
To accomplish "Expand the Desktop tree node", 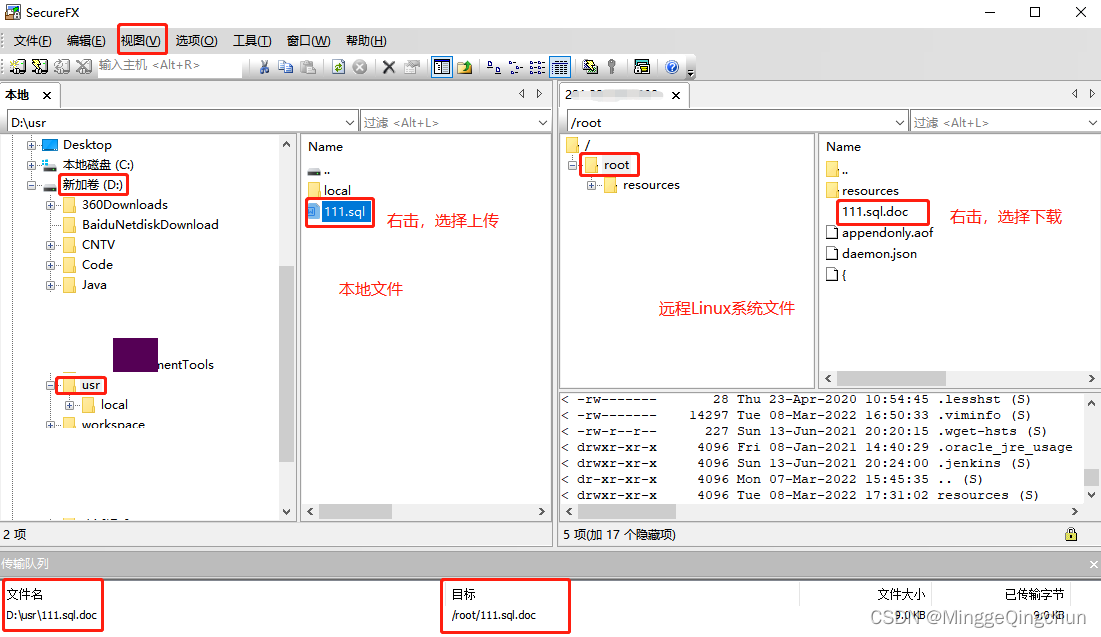I will coord(31,145).
